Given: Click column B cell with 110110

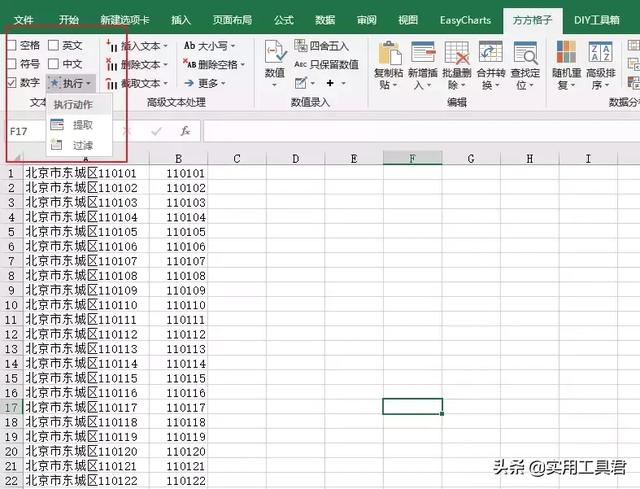Looking at the screenshot, I should pos(179,305).
